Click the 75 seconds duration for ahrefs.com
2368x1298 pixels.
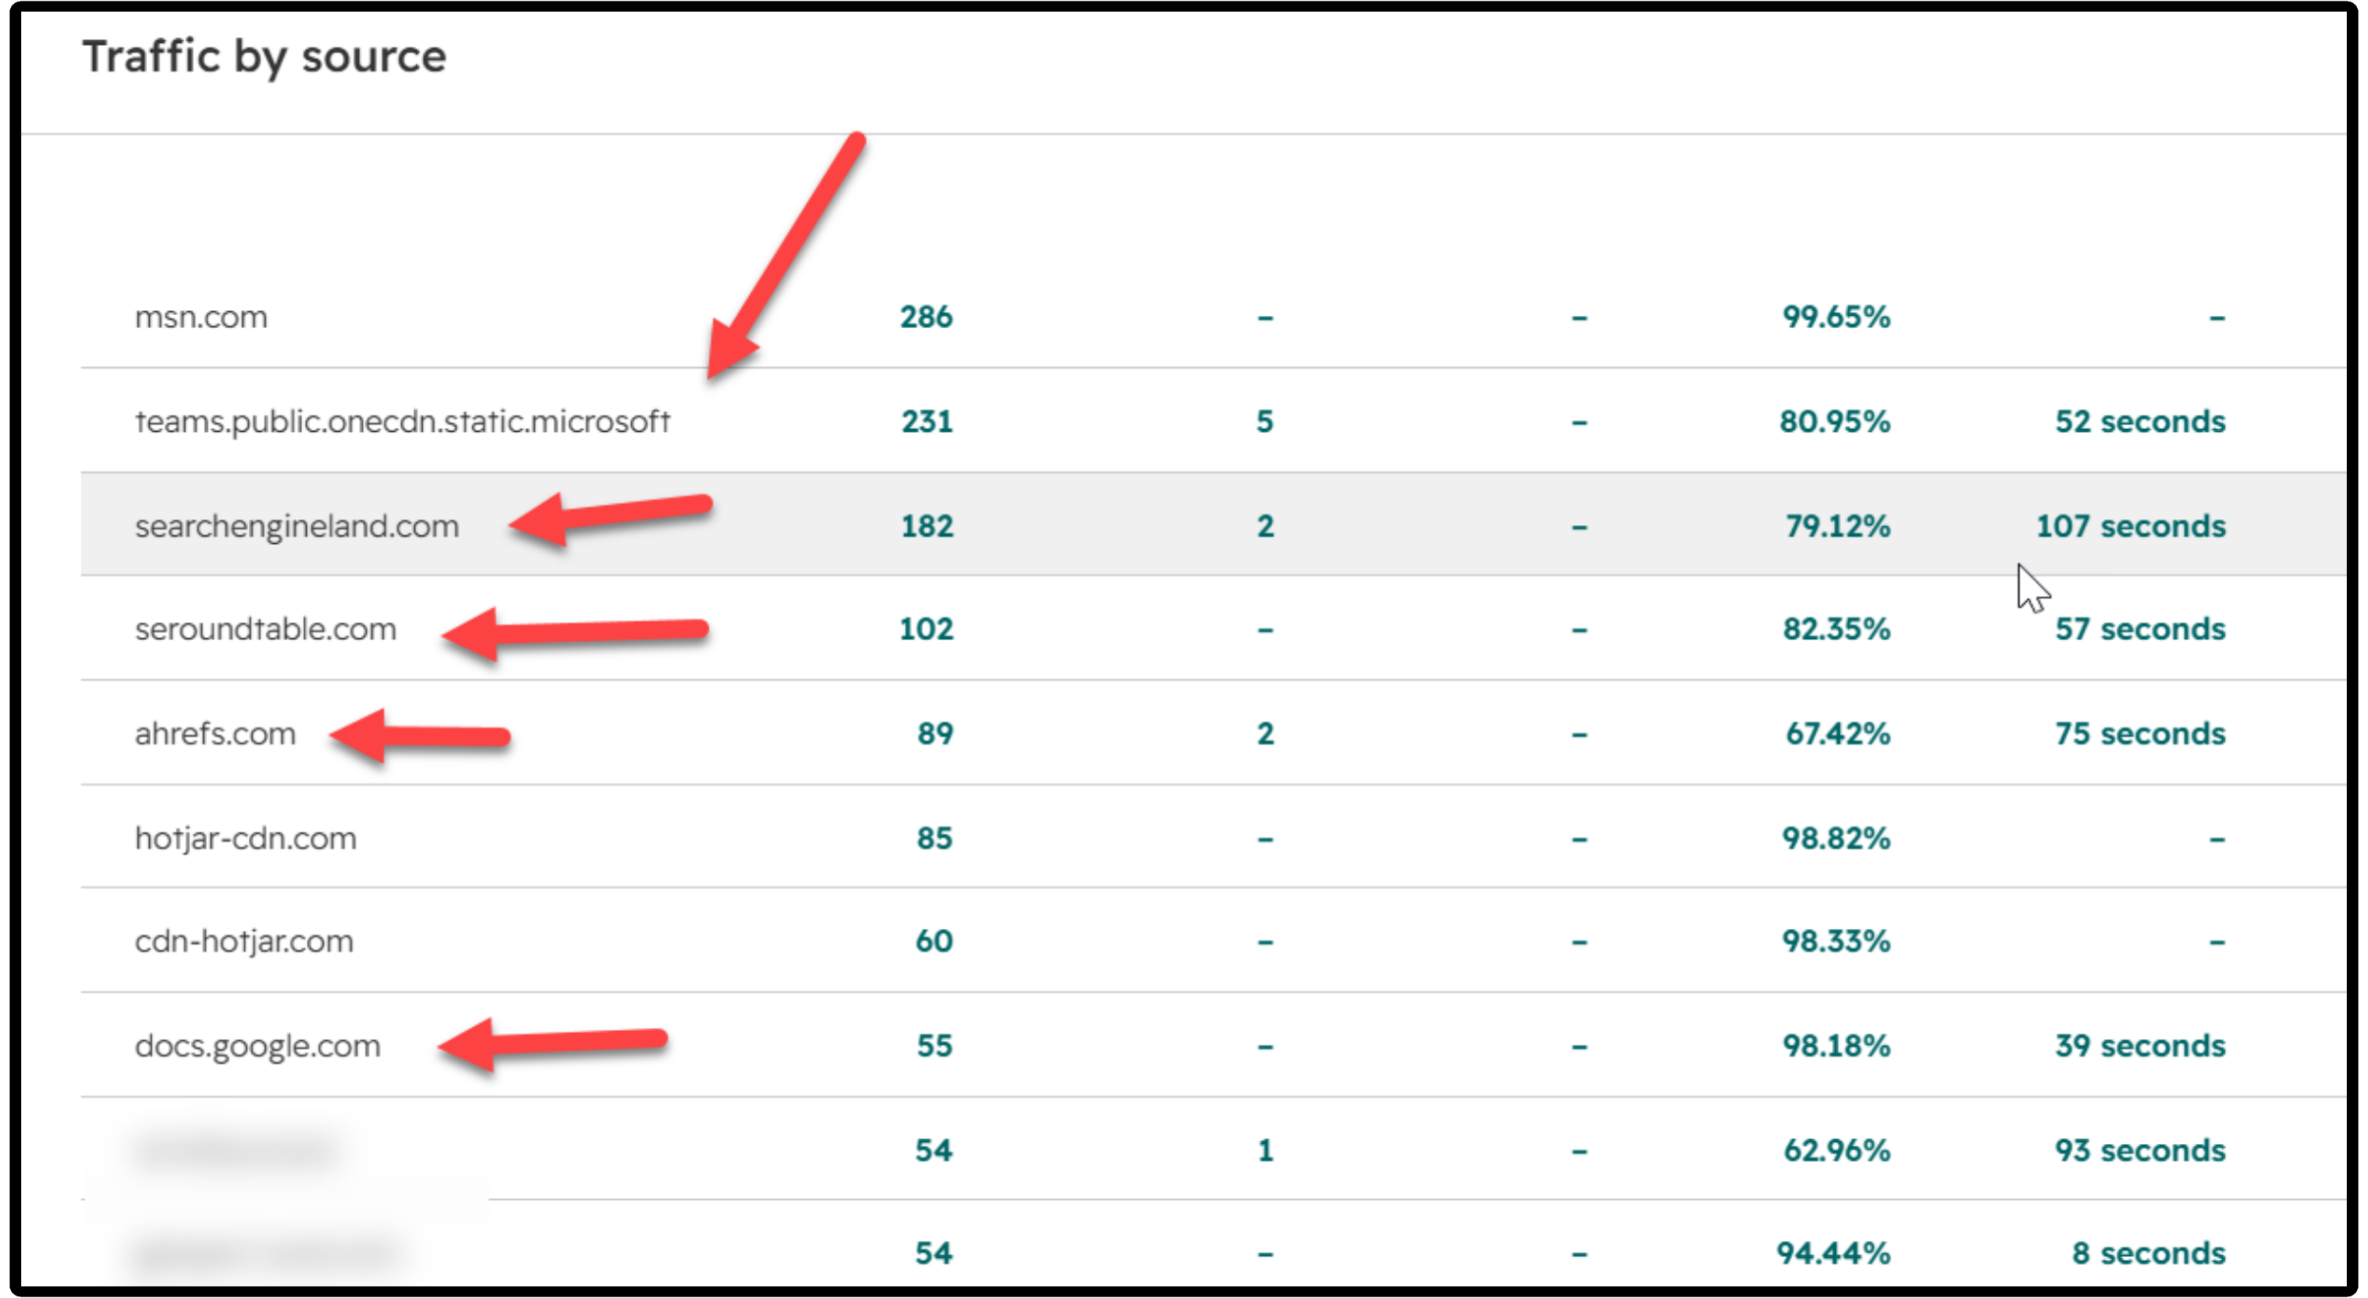[x=2140, y=734]
